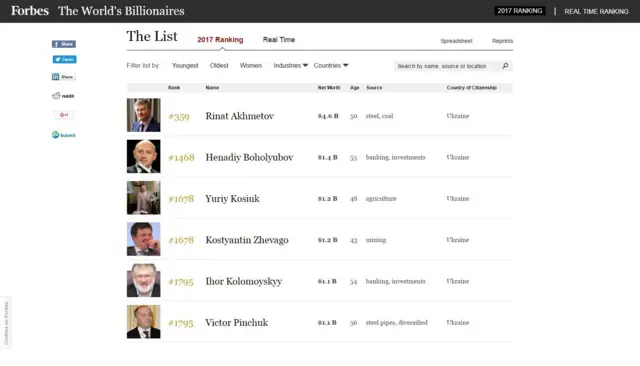Viewport: 640px width, 366px height.
Task: Sort by the Name column header
Action: (212, 88)
